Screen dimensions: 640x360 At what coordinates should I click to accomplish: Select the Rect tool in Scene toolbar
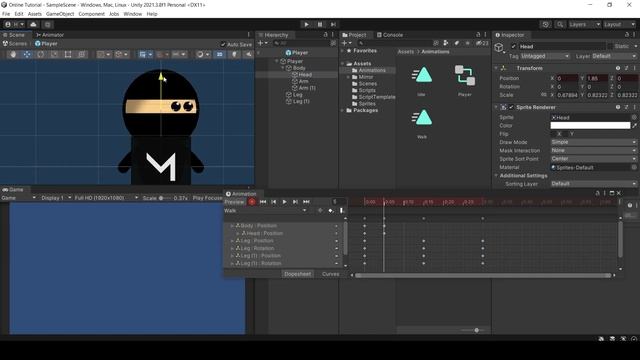pos(68,54)
